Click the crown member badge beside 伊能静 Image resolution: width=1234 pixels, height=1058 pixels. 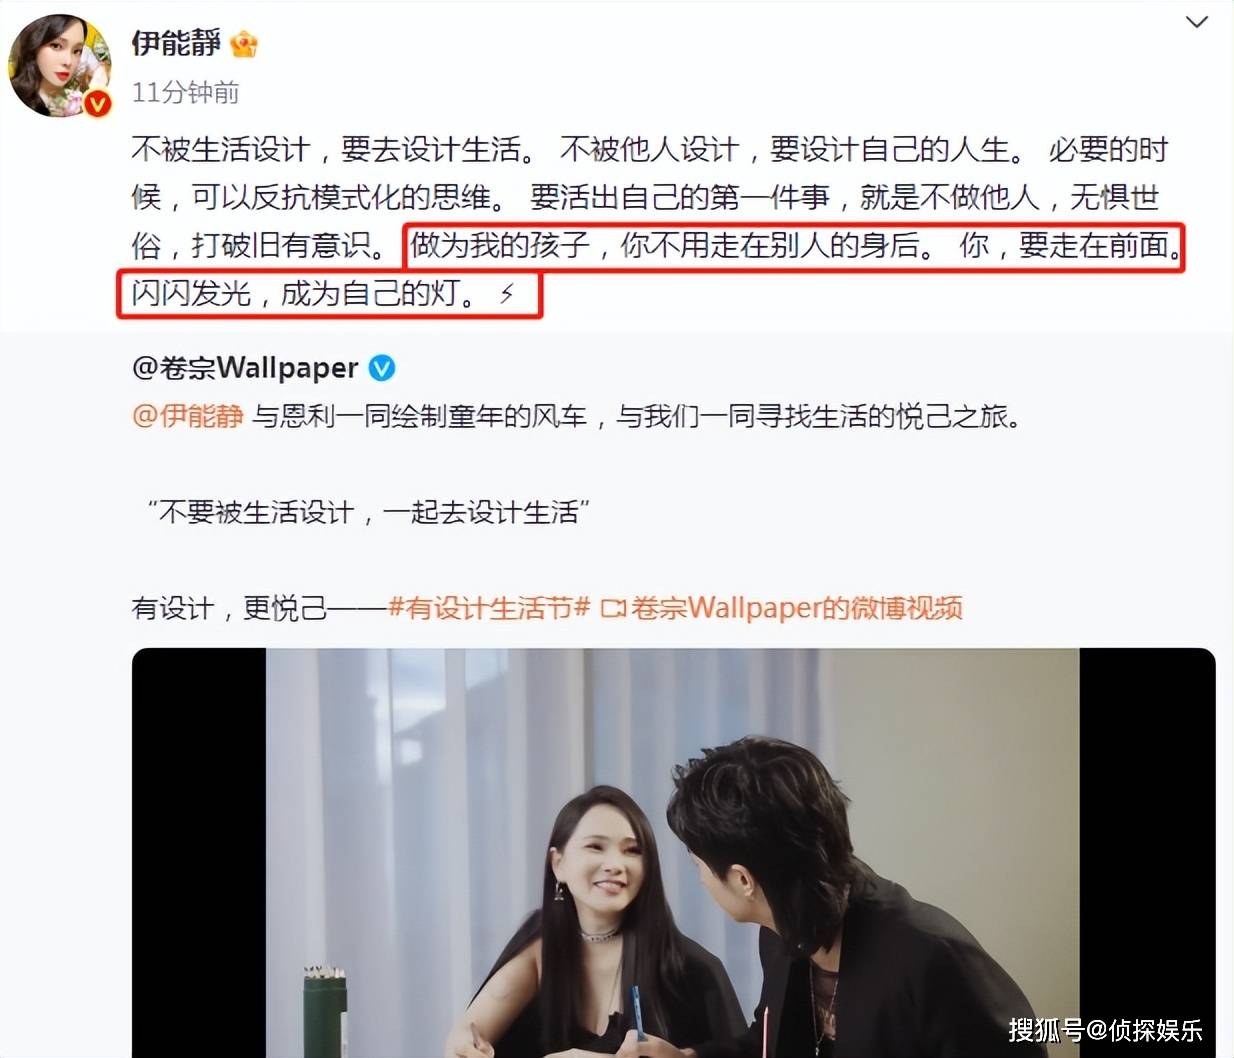pos(243,44)
